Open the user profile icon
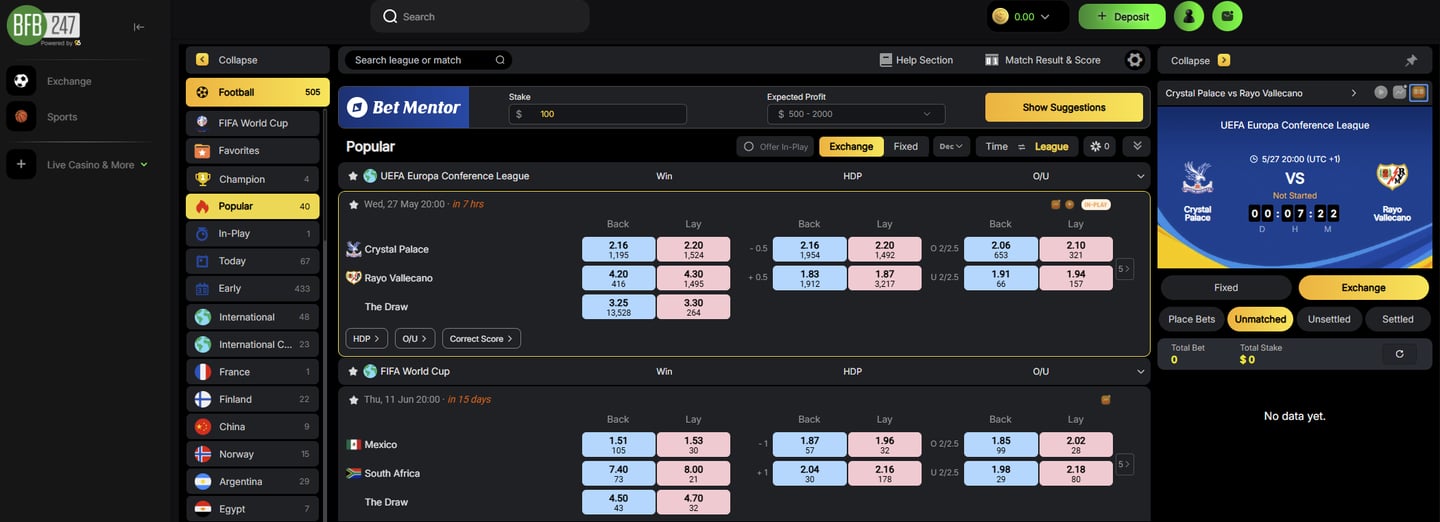Viewport: 1440px width, 522px height. (1189, 16)
